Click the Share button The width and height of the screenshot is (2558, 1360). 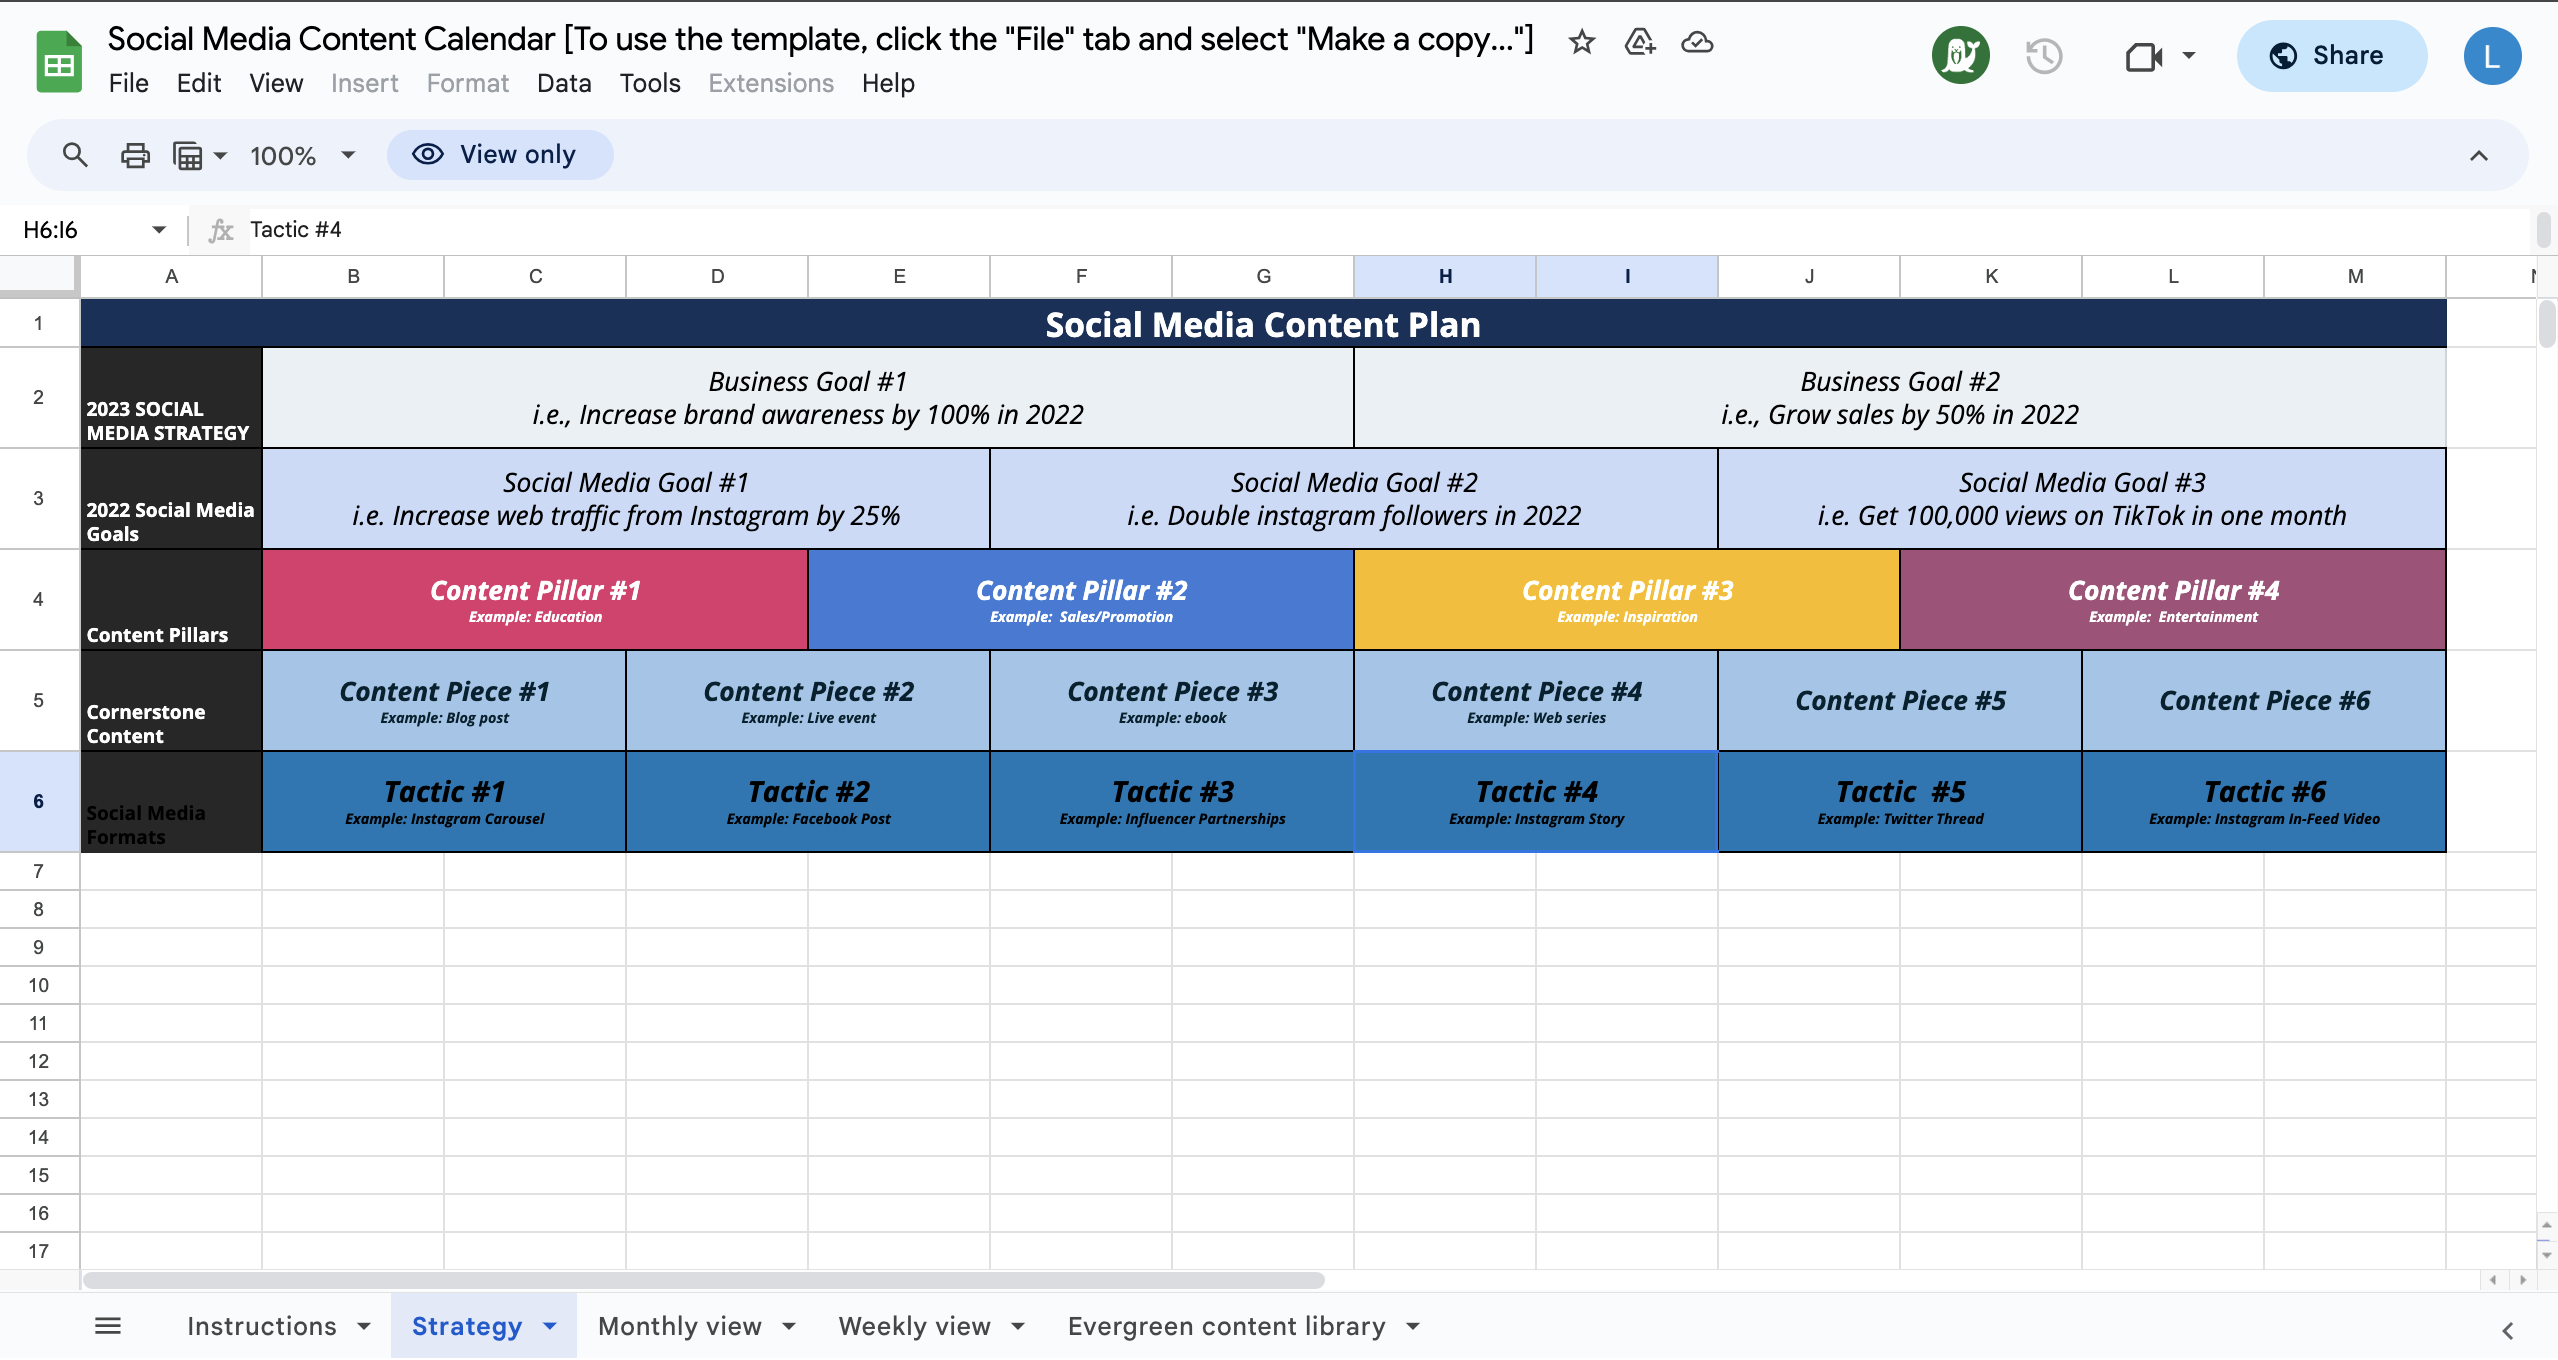(x=2330, y=56)
